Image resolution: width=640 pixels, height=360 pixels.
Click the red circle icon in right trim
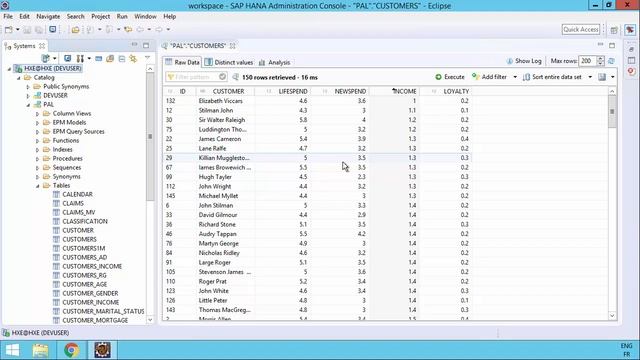(631, 71)
